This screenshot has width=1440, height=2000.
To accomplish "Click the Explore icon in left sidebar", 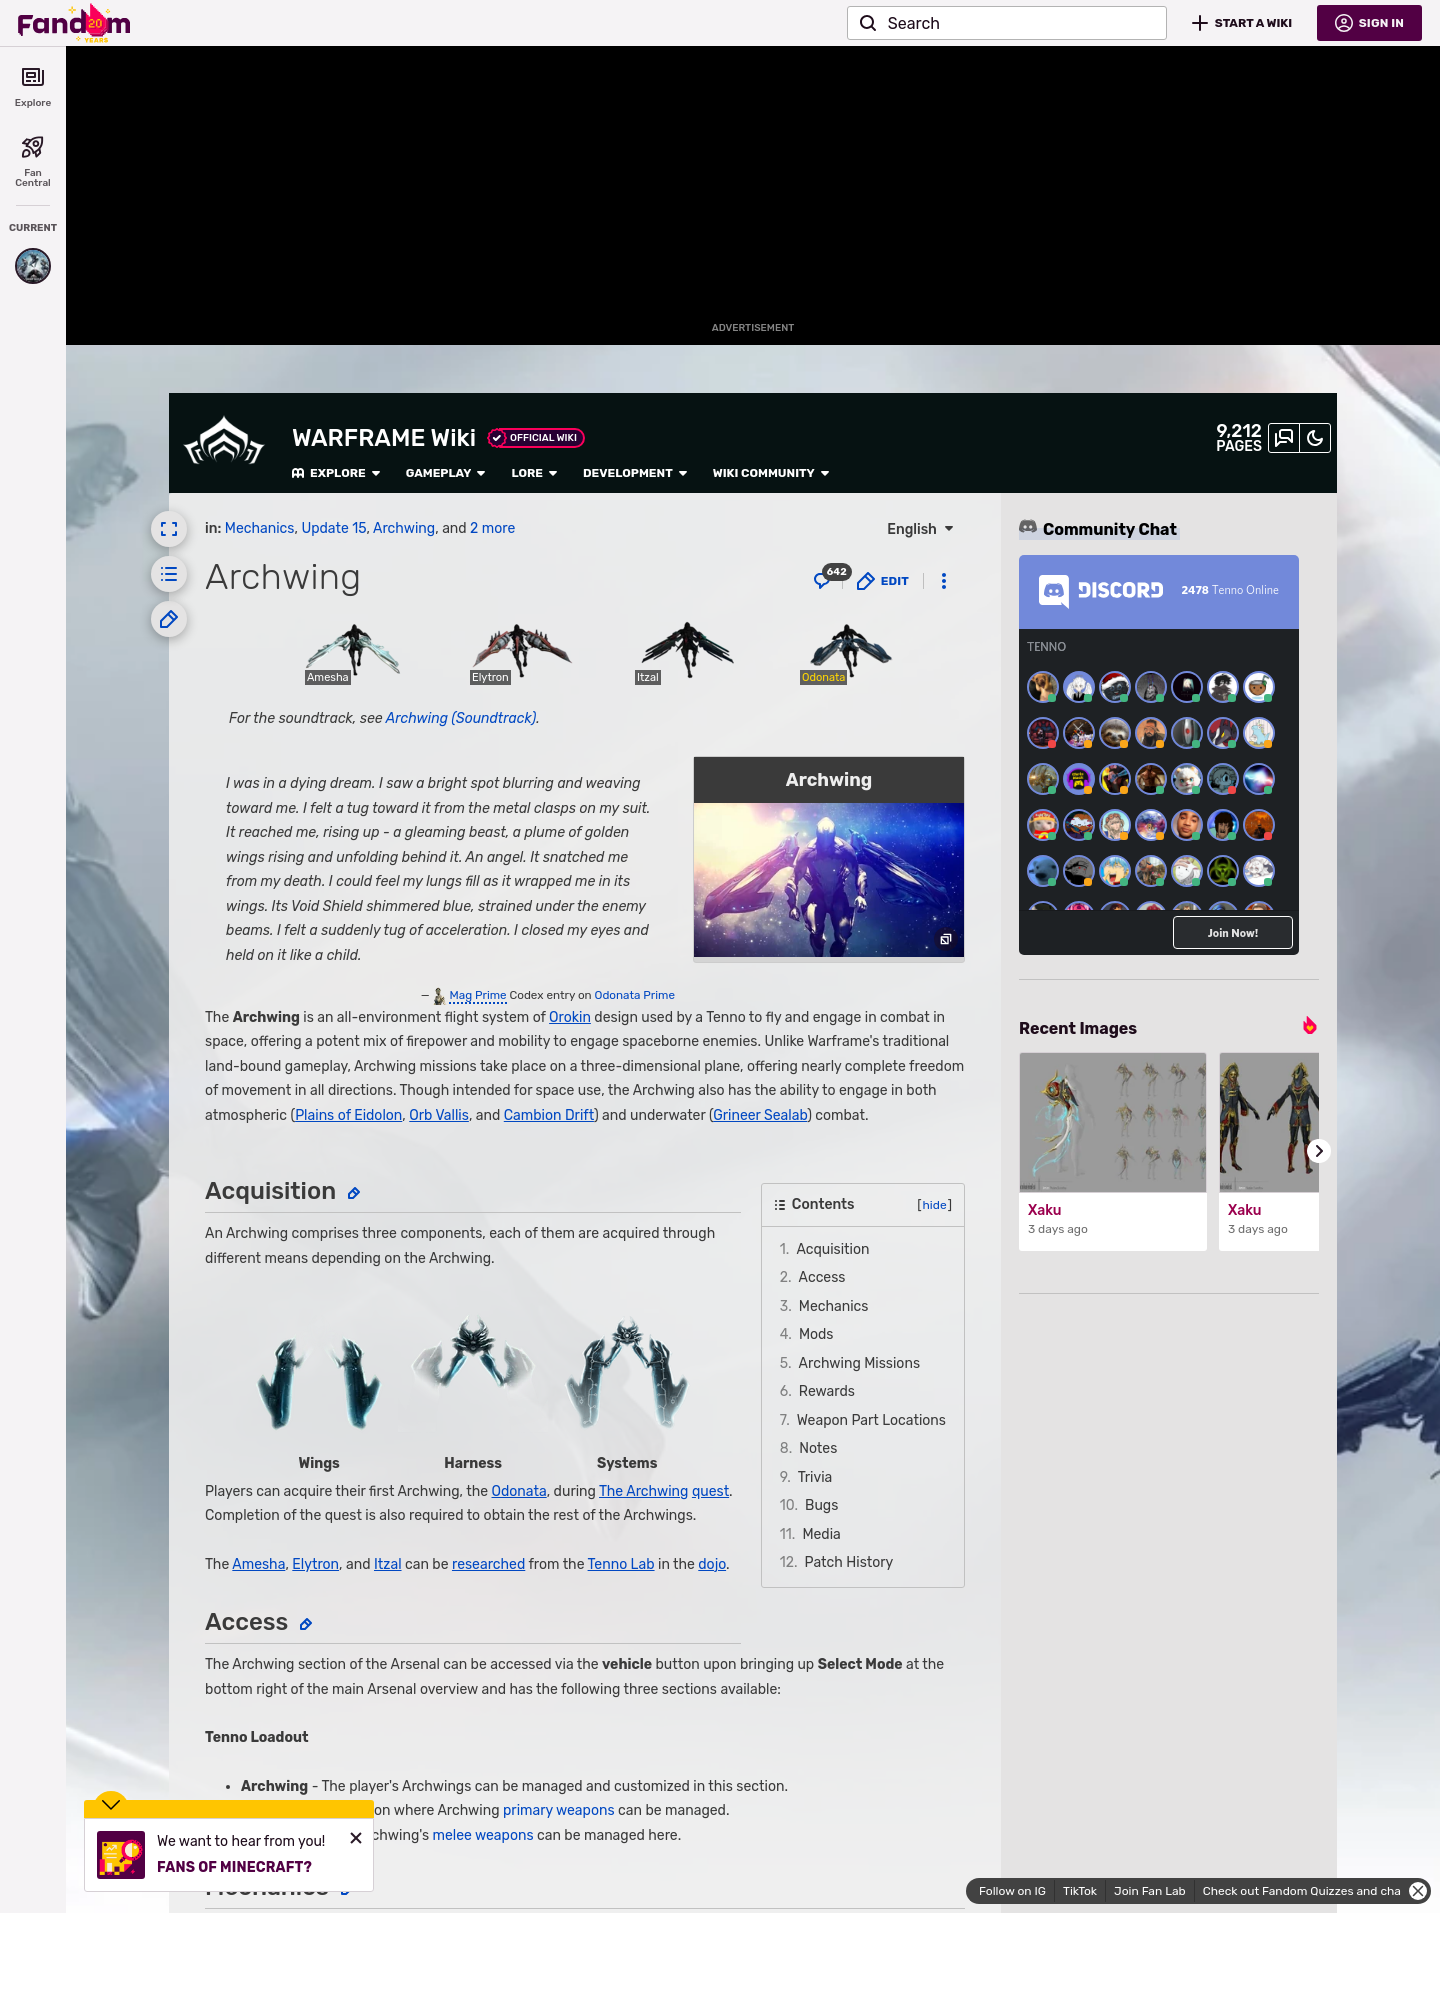I will point(33,86).
